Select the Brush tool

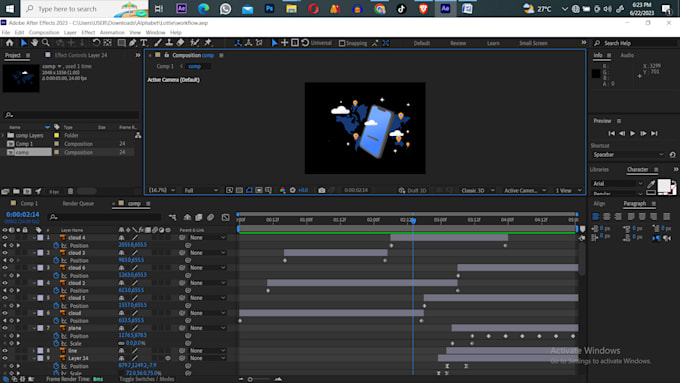(158, 43)
